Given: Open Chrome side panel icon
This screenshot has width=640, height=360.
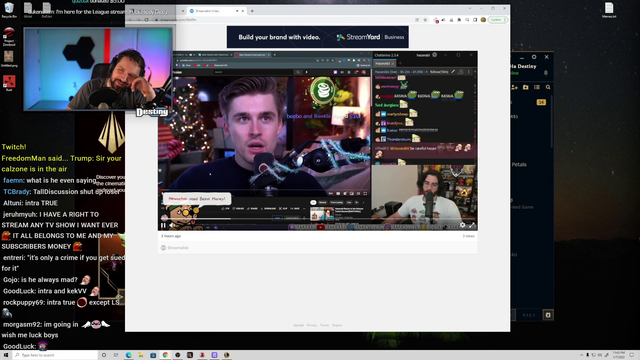Looking at the screenshot, I should 475,20.
